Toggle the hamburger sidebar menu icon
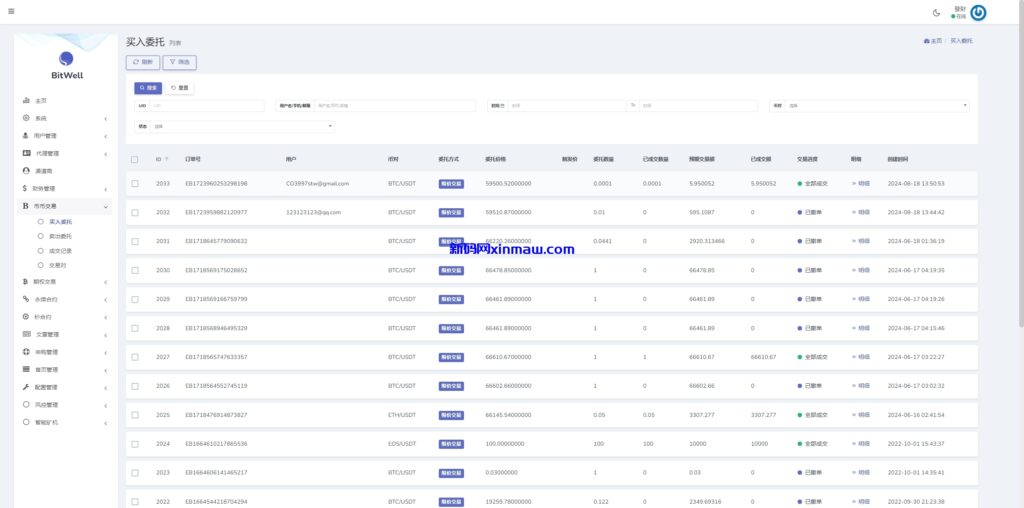 coord(10,12)
